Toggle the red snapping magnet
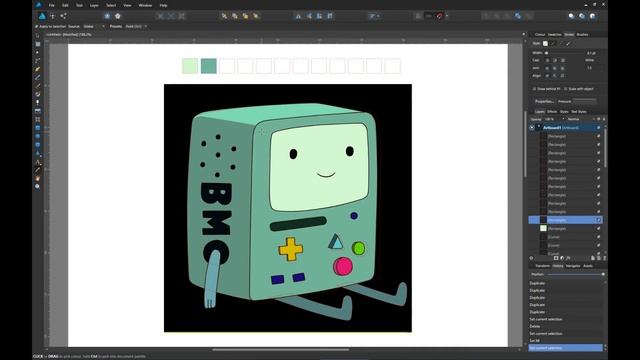The image size is (640, 360). [439, 16]
